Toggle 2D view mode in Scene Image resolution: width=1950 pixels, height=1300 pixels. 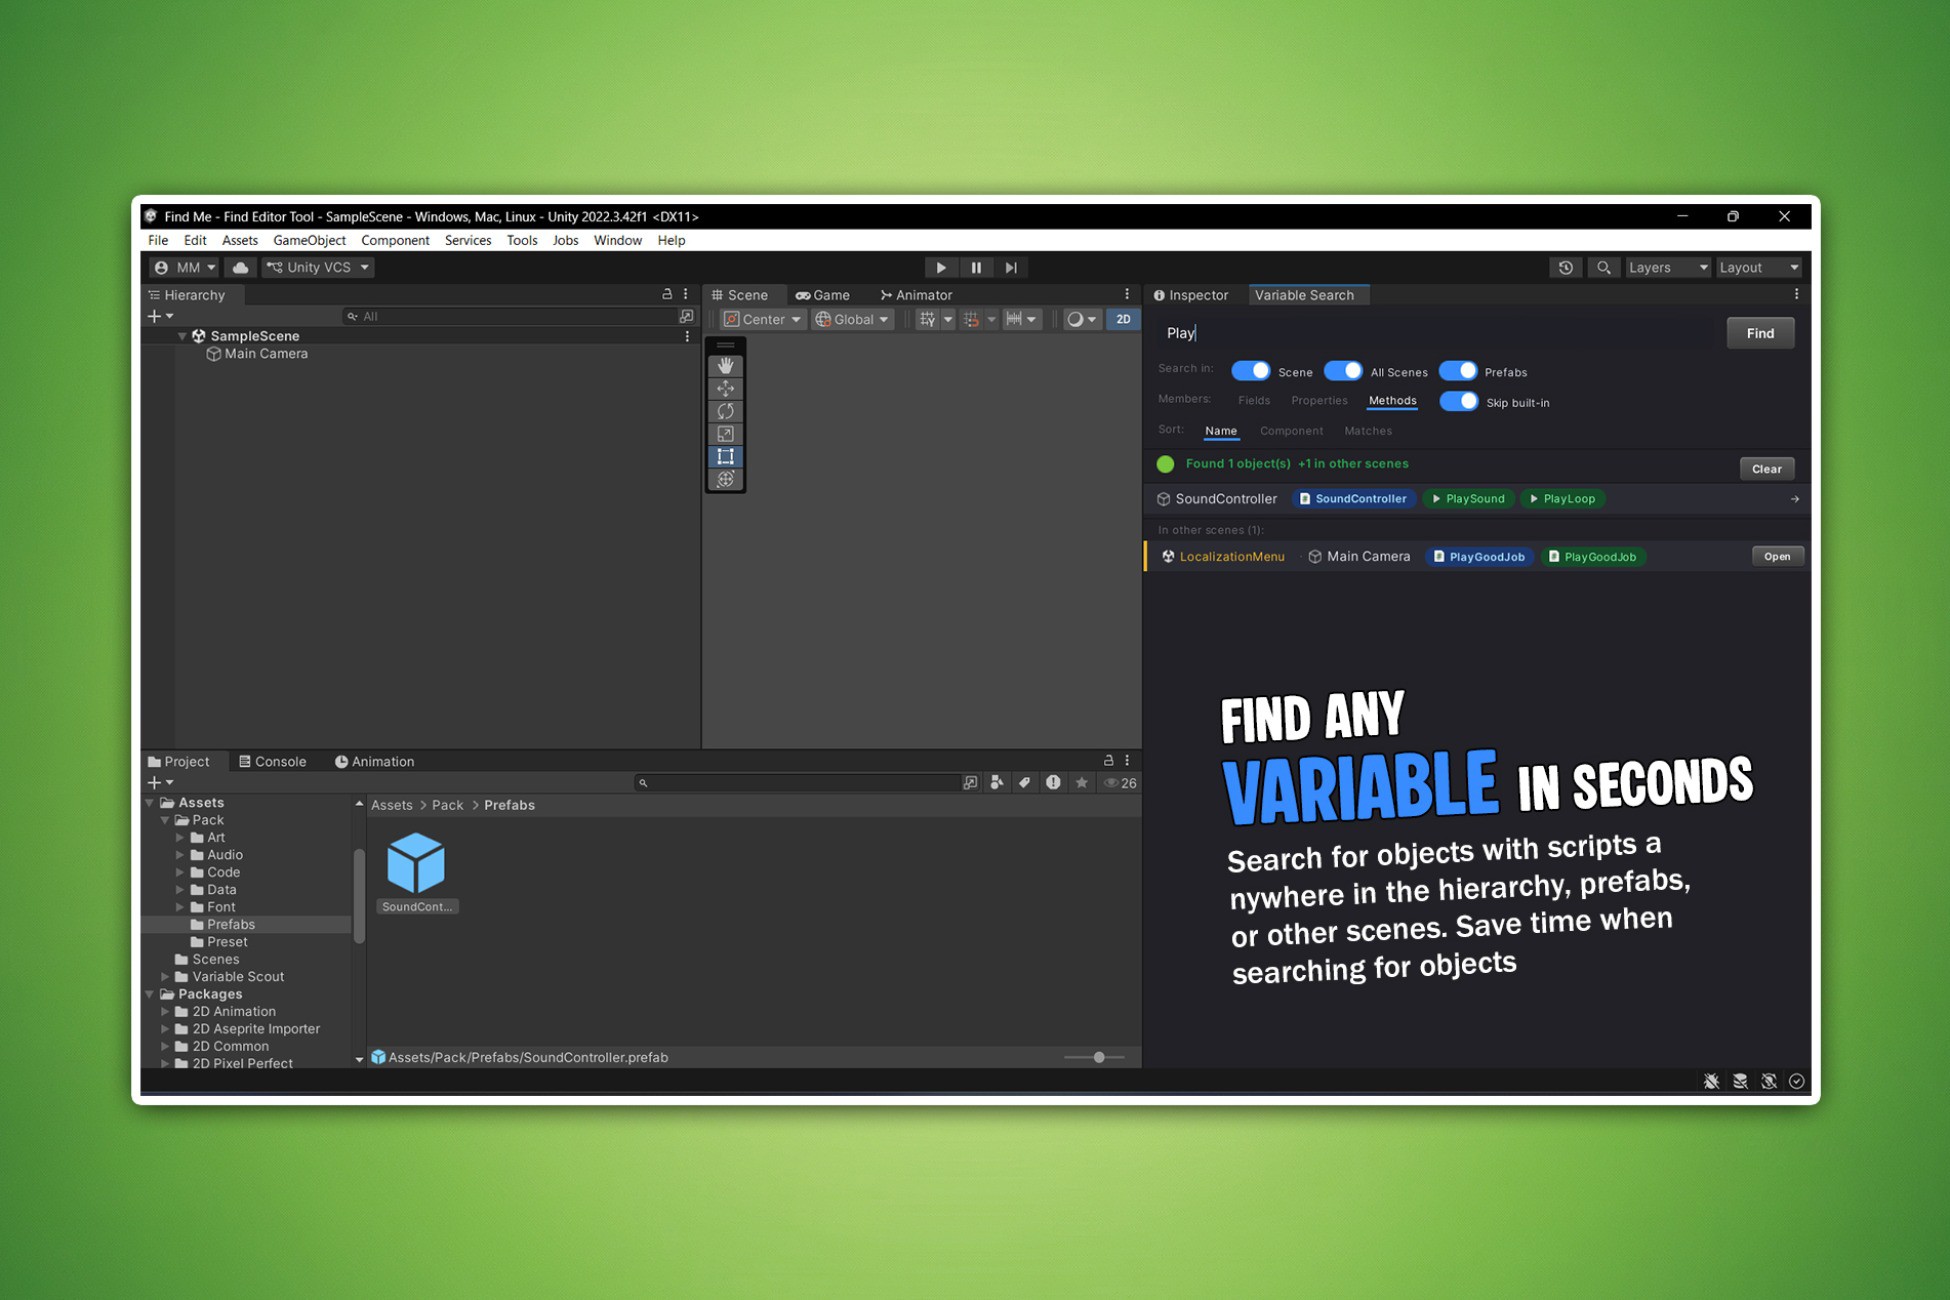pyautogui.click(x=1123, y=319)
